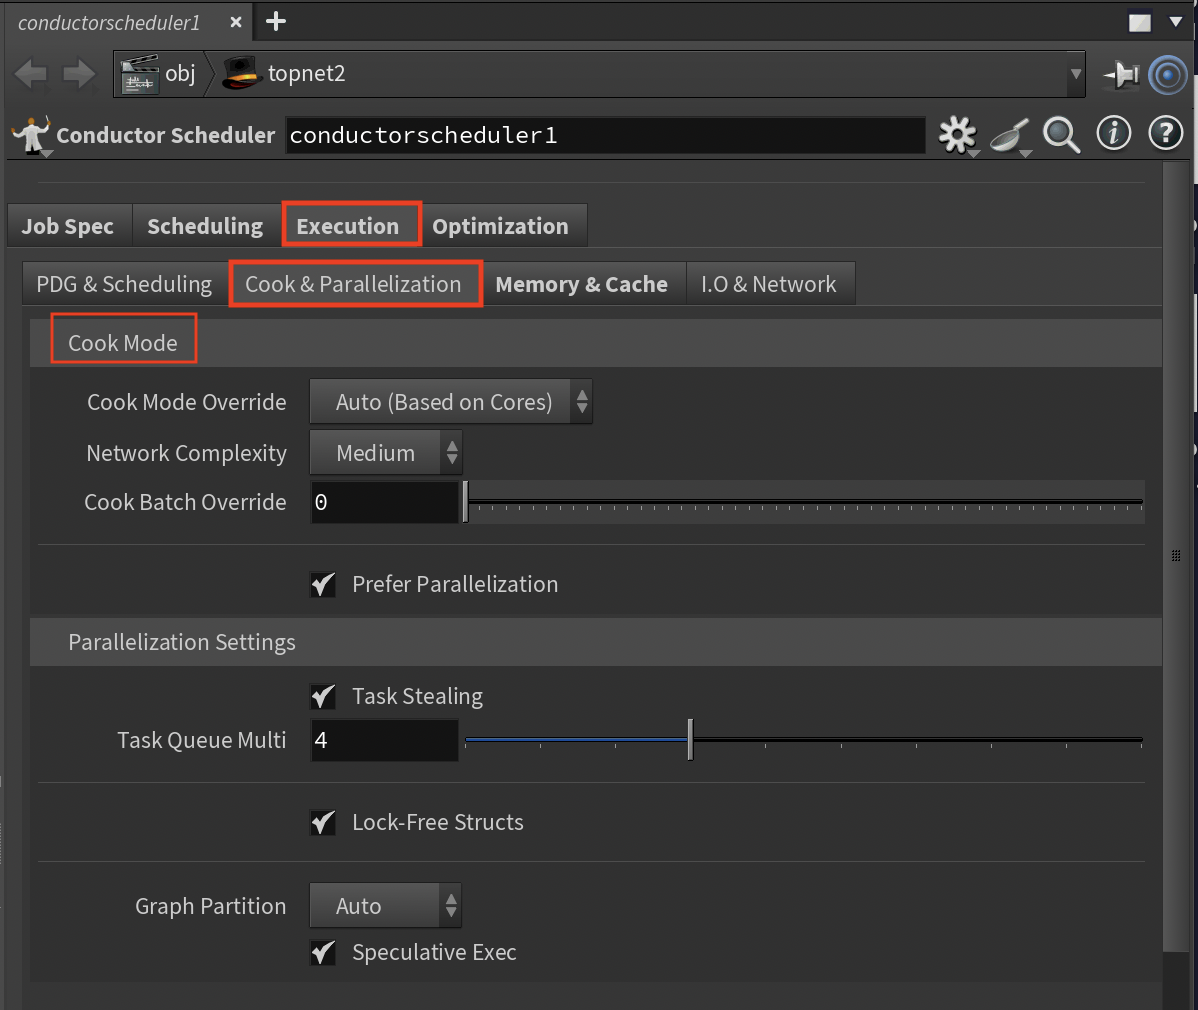Click the pane maximize square icon
Screen dimensions: 1198x1010
coord(1139,22)
